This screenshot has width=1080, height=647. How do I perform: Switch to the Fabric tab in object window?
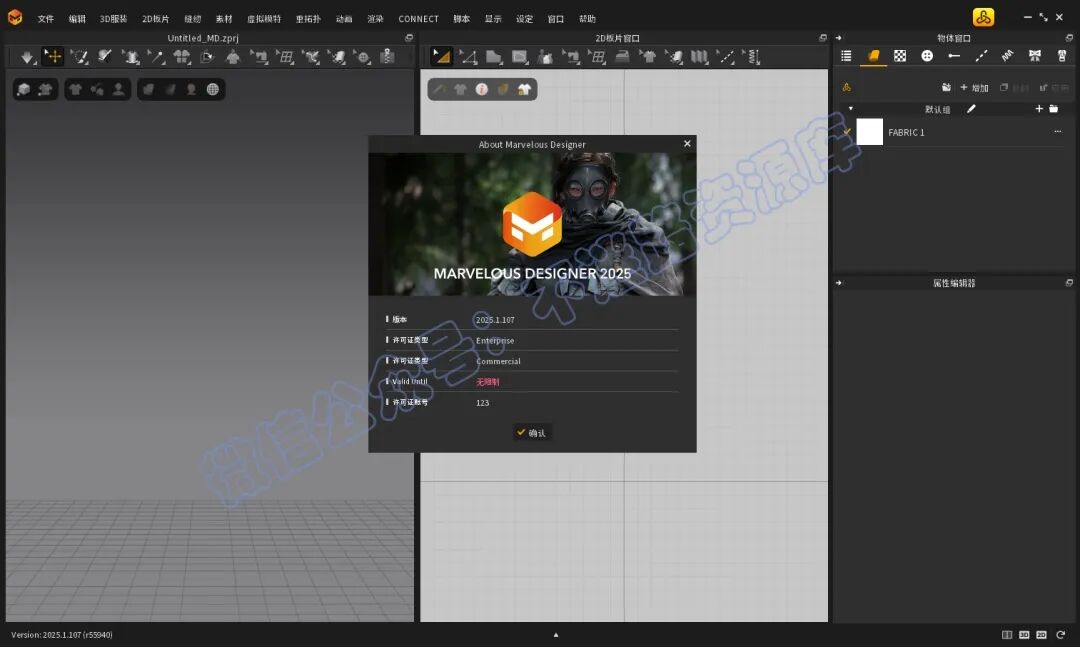pyautogui.click(x=873, y=56)
